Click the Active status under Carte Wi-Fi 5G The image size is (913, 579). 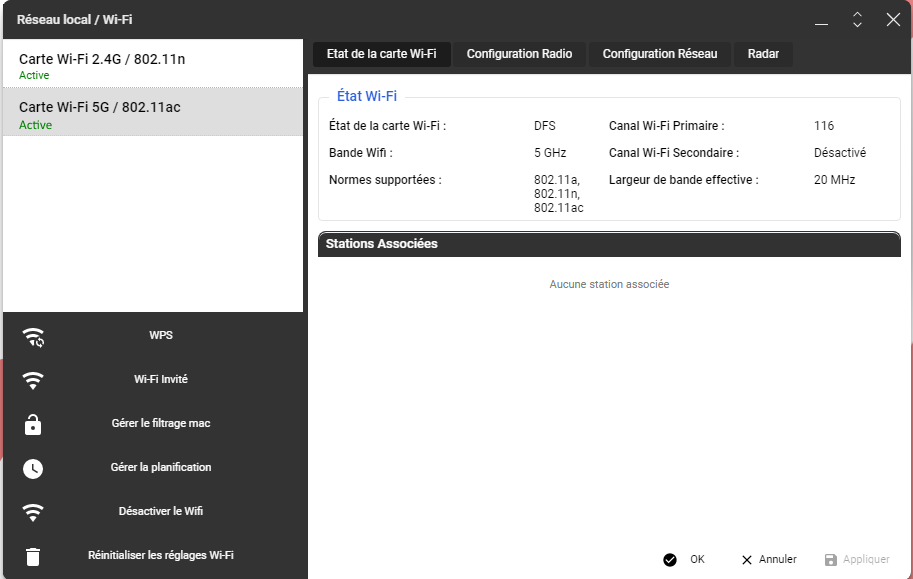click(35, 125)
